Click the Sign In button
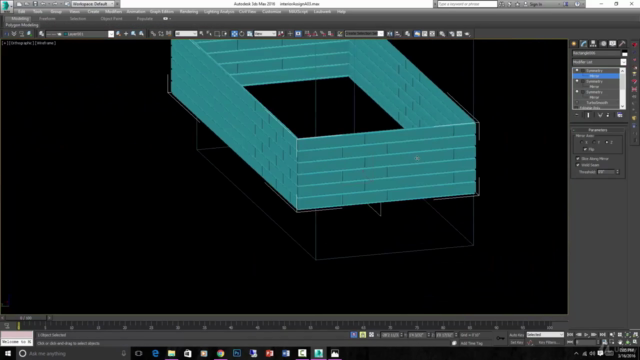Viewport: 640px width, 360px height. click(536, 4)
